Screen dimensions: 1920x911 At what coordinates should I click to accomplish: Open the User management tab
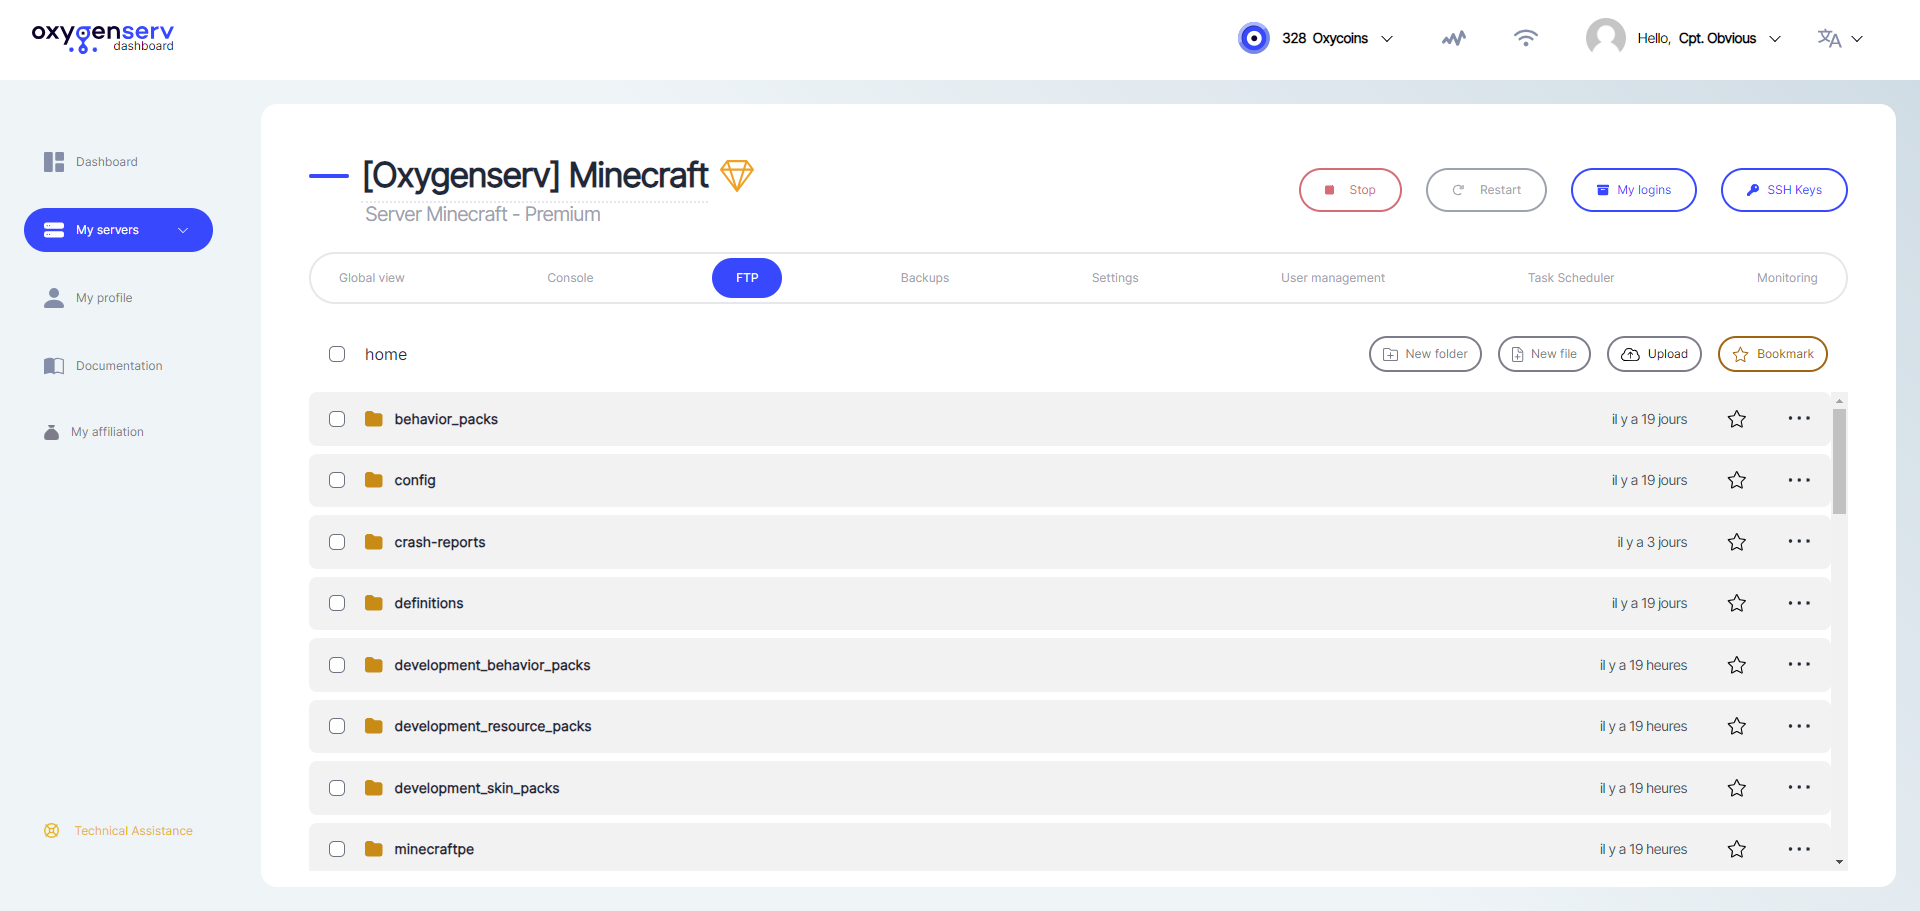click(x=1333, y=278)
